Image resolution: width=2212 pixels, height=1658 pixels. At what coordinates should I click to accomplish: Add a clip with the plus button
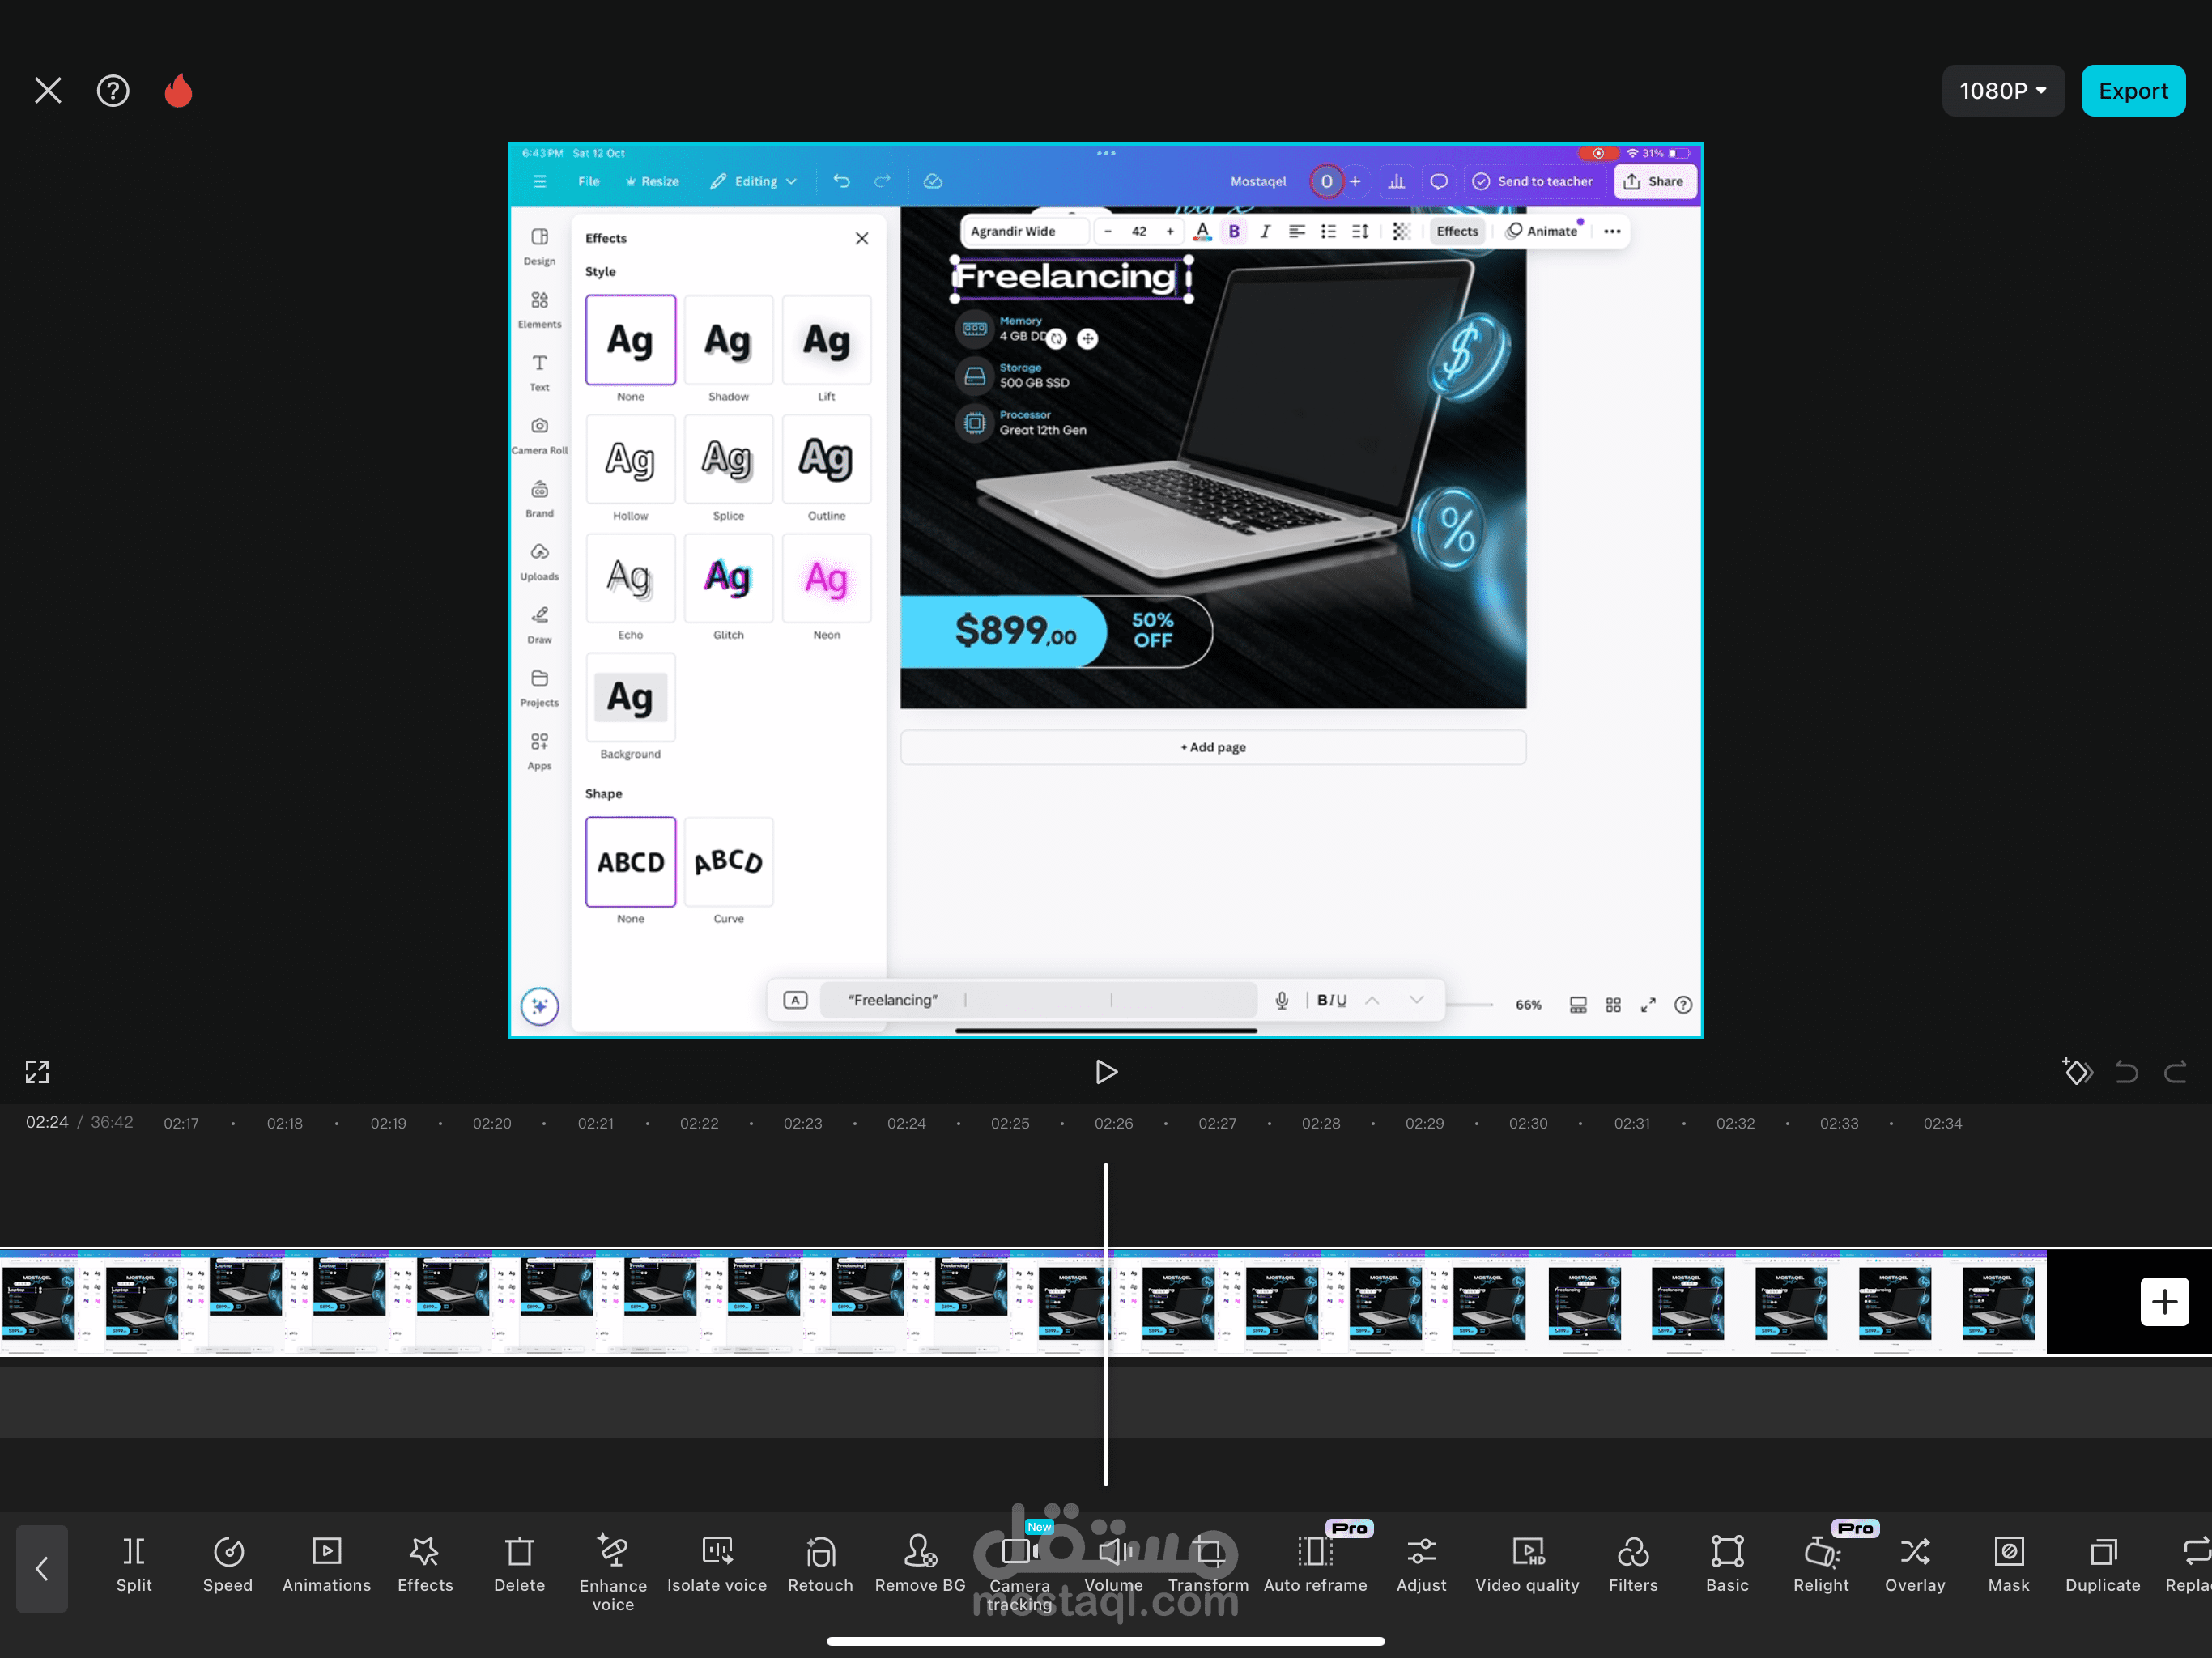tap(2164, 1301)
